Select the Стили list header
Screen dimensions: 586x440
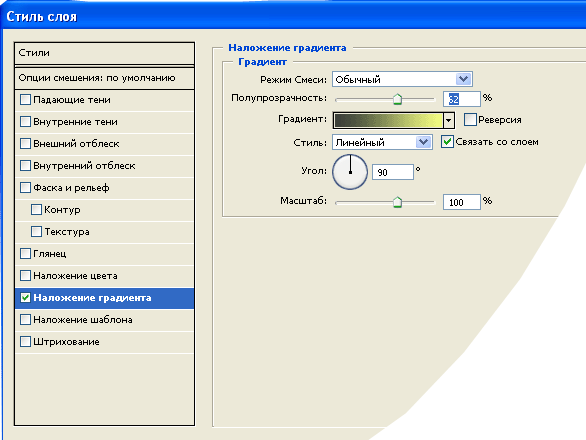click(x=104, y=53)
